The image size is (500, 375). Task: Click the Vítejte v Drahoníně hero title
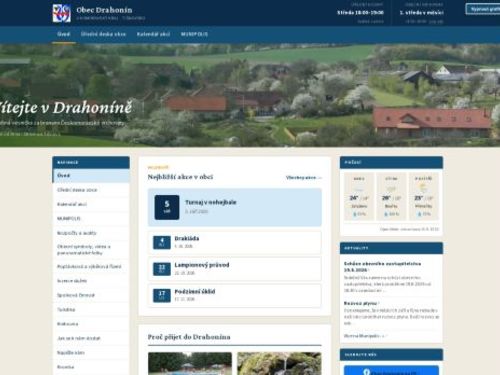coord(66,108)
